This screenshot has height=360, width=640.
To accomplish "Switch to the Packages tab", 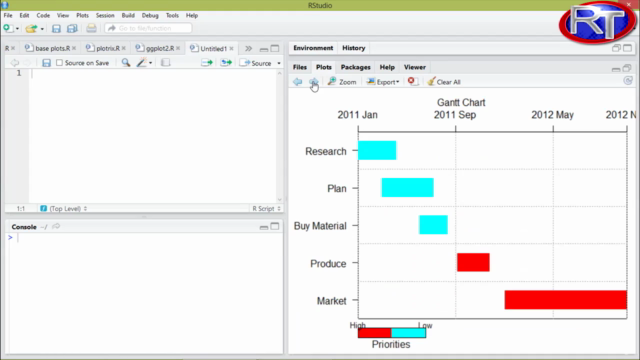I will tap(356, 67).
